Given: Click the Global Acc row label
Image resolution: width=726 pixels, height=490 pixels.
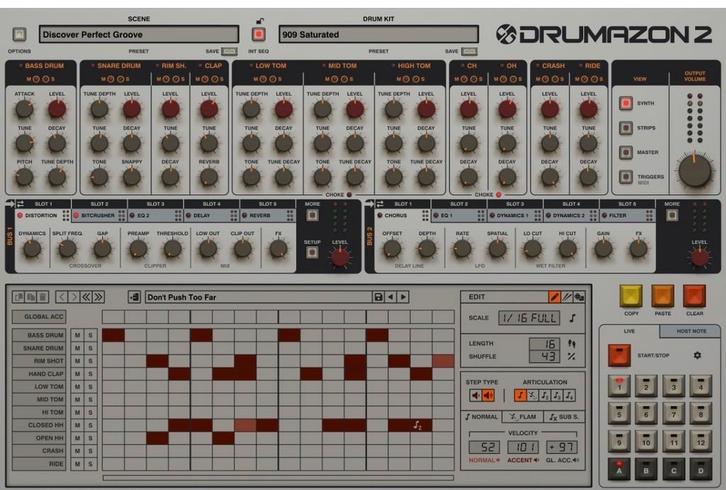Looking at the screenshot, I should [39, 317].
